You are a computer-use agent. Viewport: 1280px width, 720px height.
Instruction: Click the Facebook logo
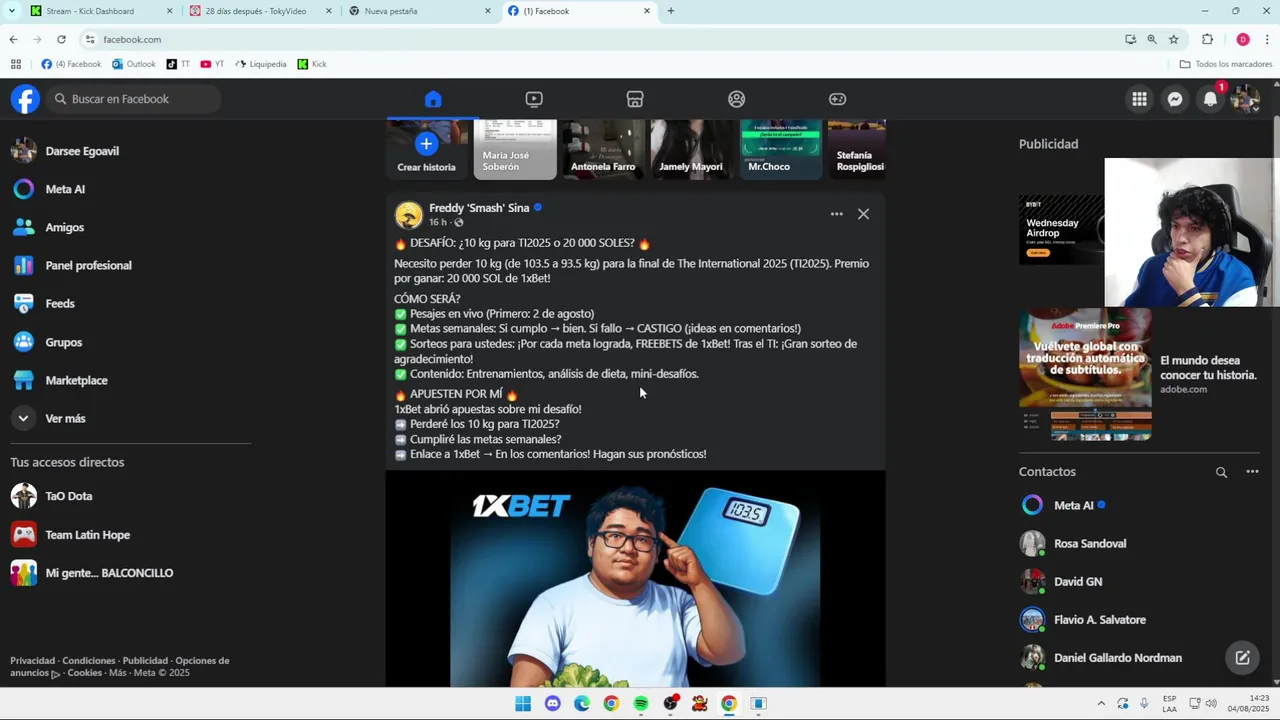(x=25, y=99)
